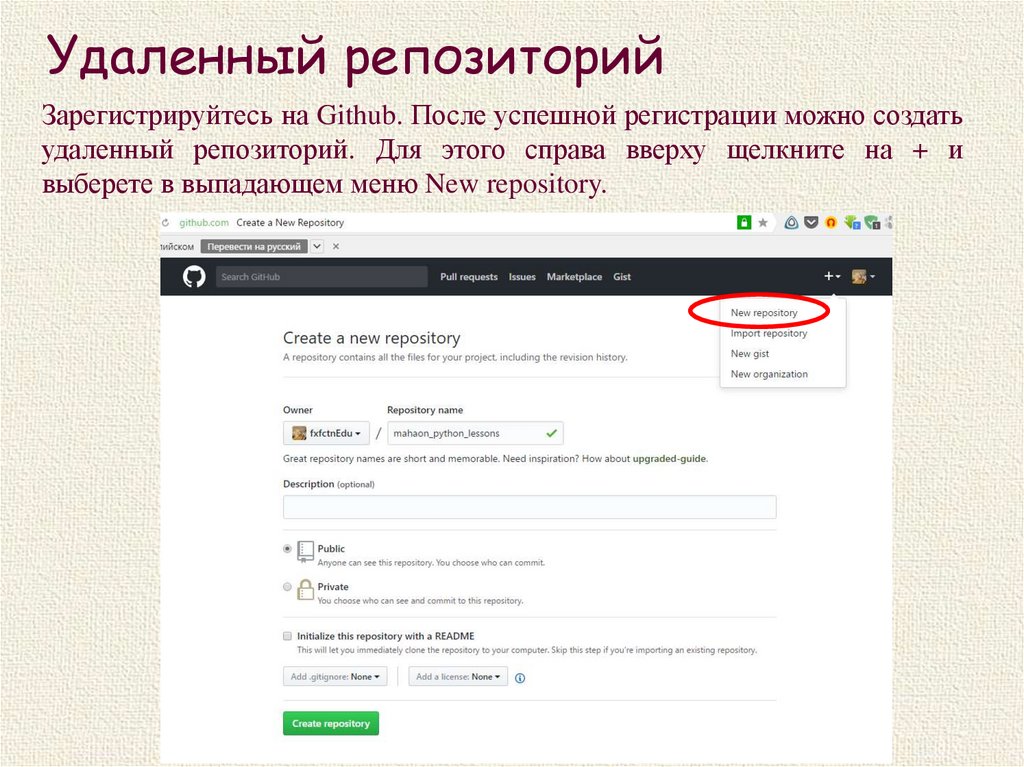Close the translation bar with X
Viewport: 1024px width, 767px height.
(x=336, y=246)
